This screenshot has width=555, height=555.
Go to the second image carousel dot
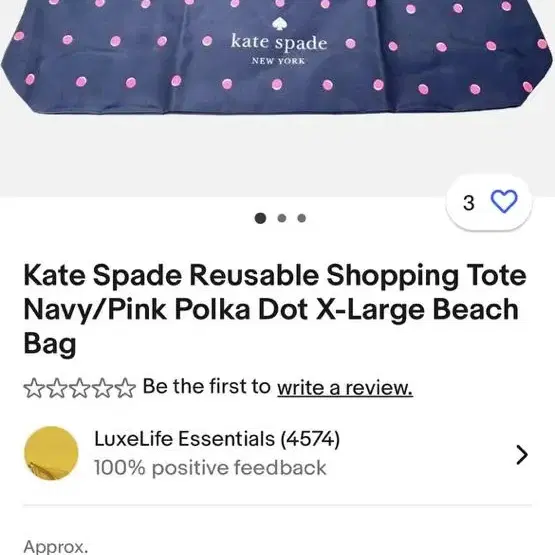282,218
